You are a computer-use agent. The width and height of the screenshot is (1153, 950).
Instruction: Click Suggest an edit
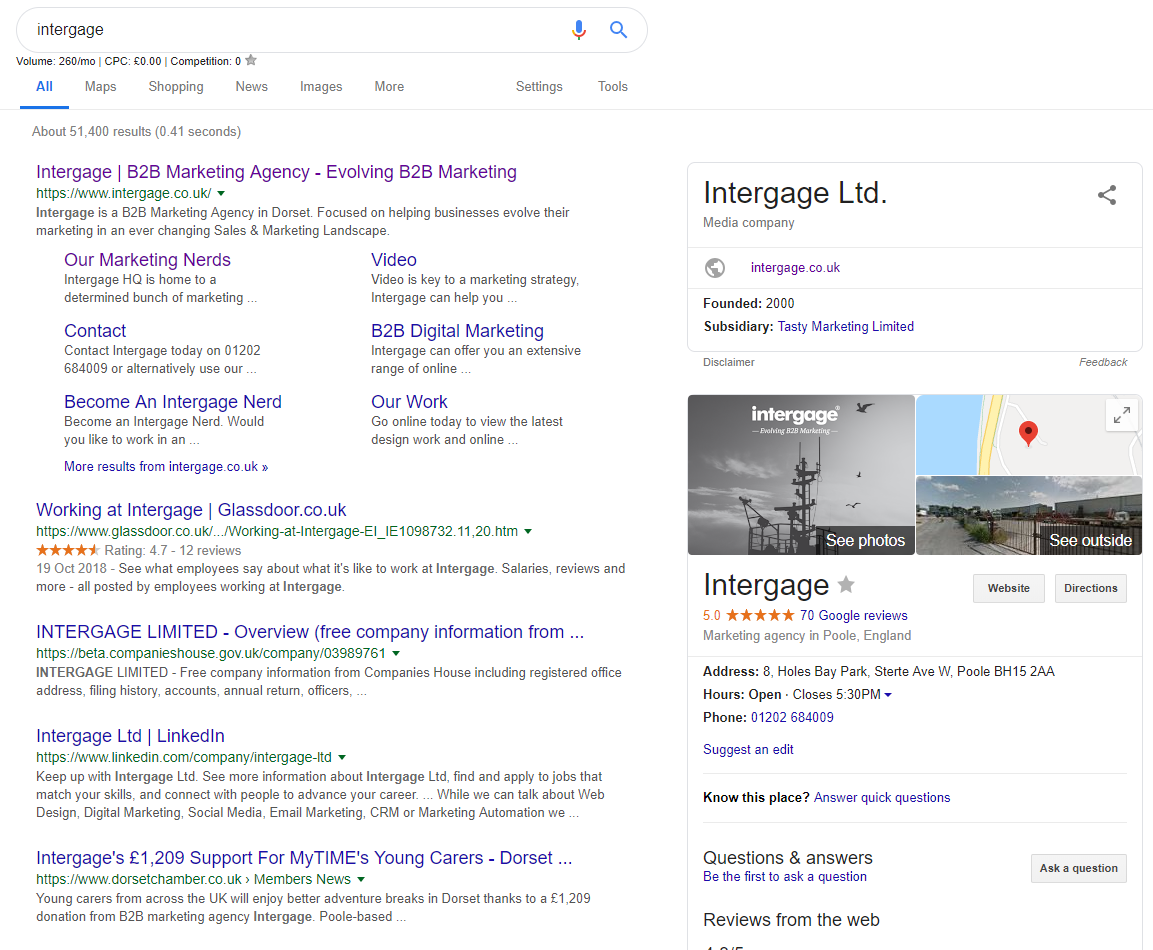[748, 749]
